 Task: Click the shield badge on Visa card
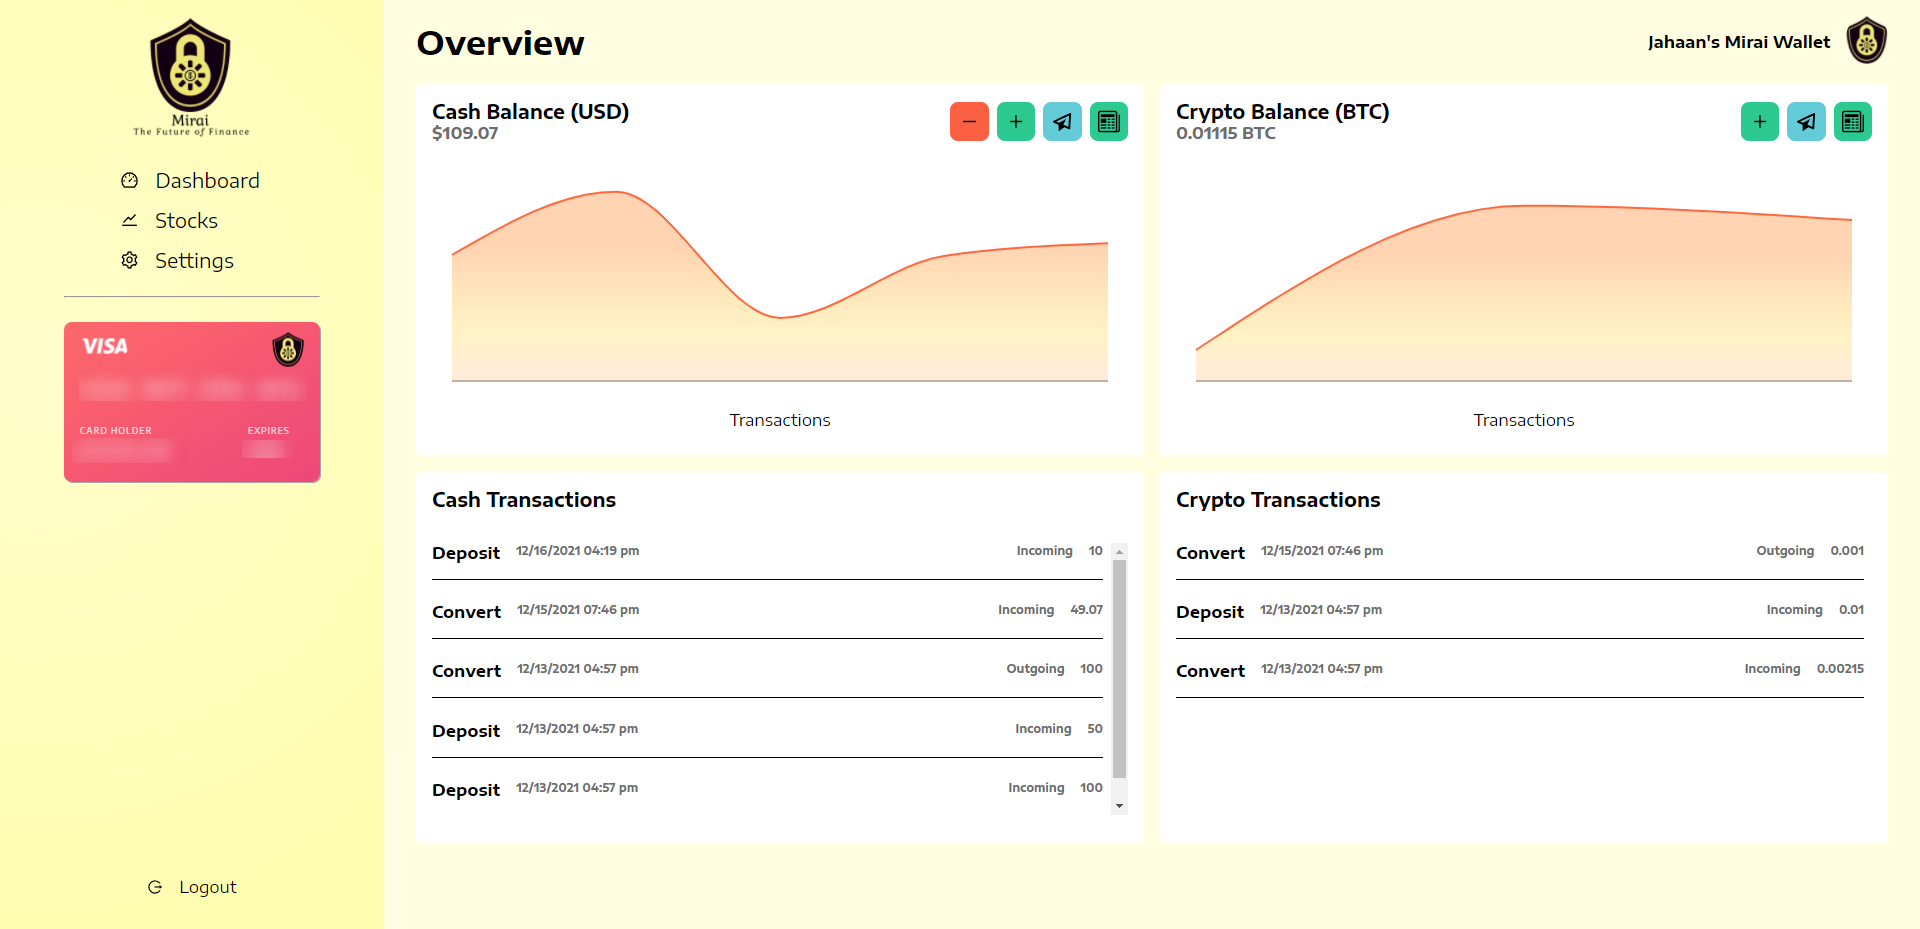click(x=288, y=350)
